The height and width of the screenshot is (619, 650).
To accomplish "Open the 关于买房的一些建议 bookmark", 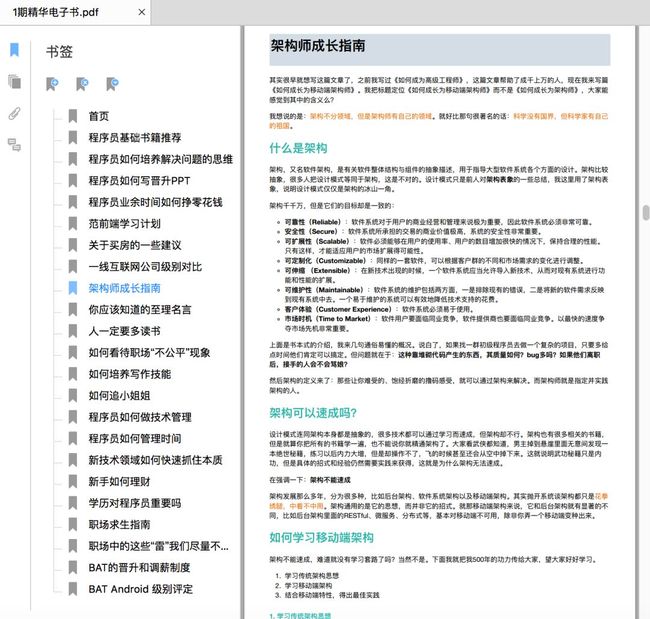I will tap(135, 245).
